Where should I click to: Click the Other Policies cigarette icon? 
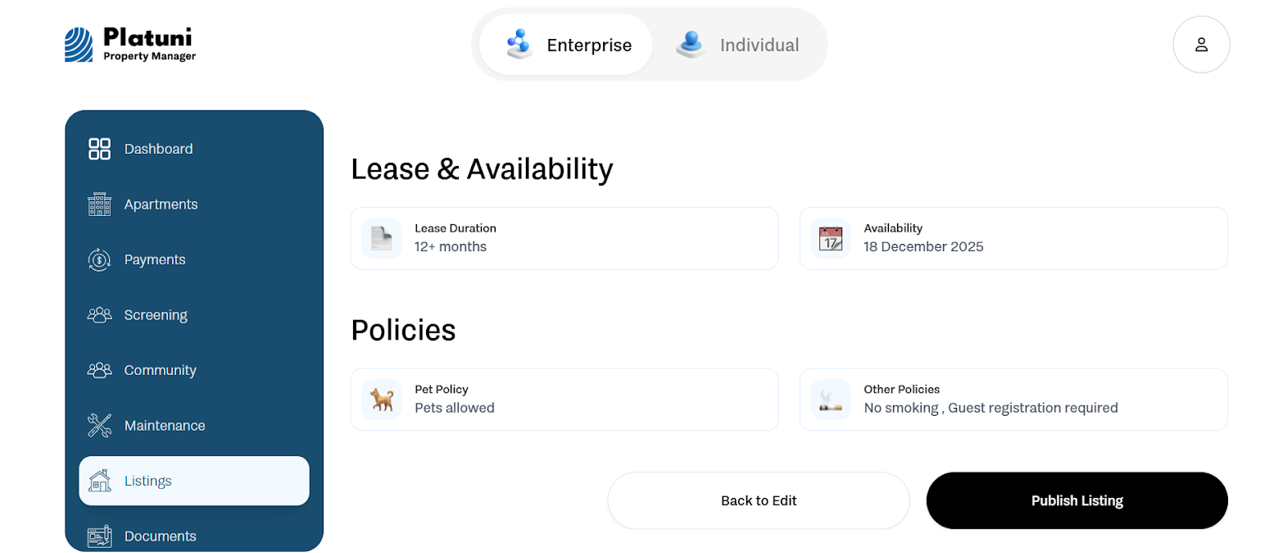(831, 399)
